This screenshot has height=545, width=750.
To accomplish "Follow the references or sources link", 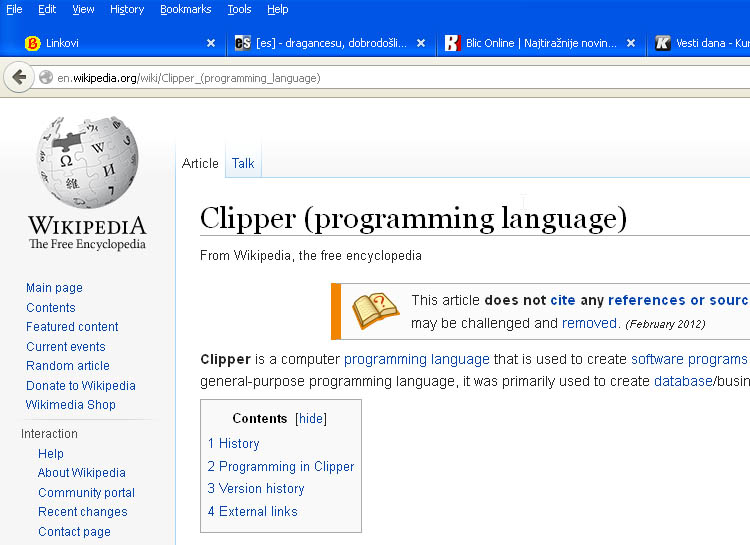I will (678, 300).
